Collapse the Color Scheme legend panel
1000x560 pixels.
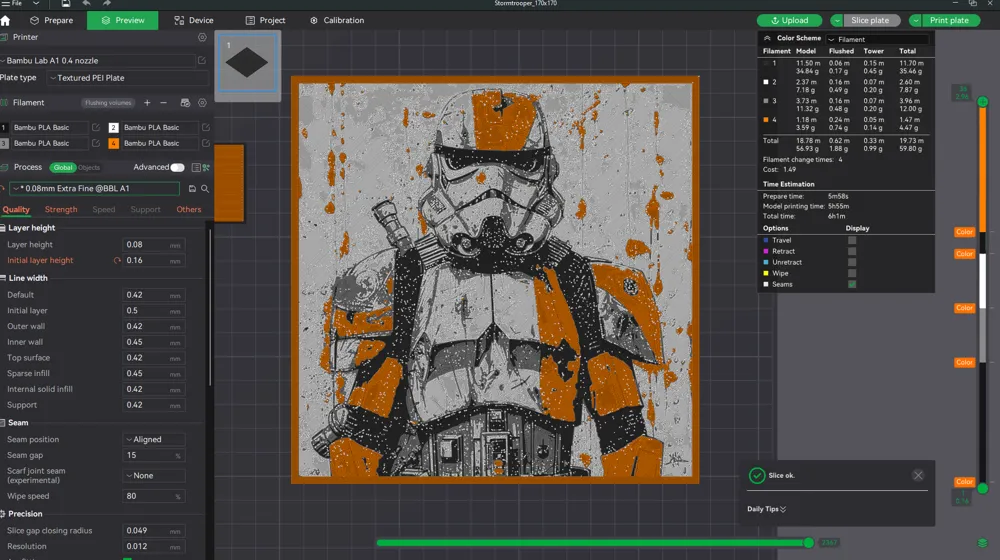pos(767,38)
